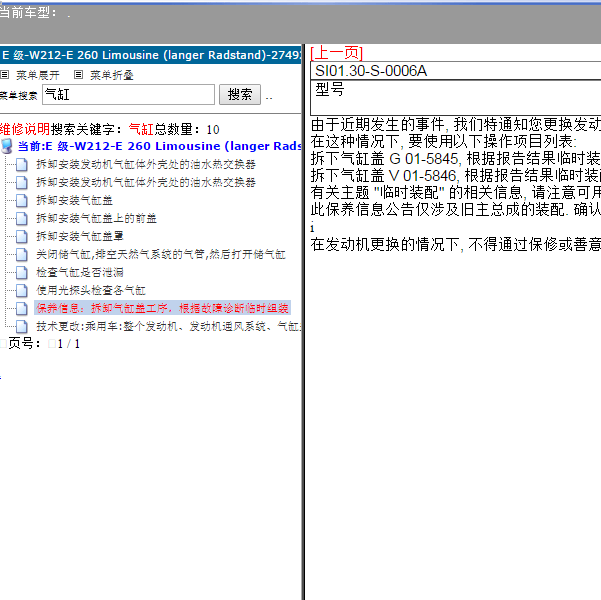Open 拆卸安装气缸盖上的前盖 document
The width and height of the screenshot is (601, 600).
(x=96, y=218)
